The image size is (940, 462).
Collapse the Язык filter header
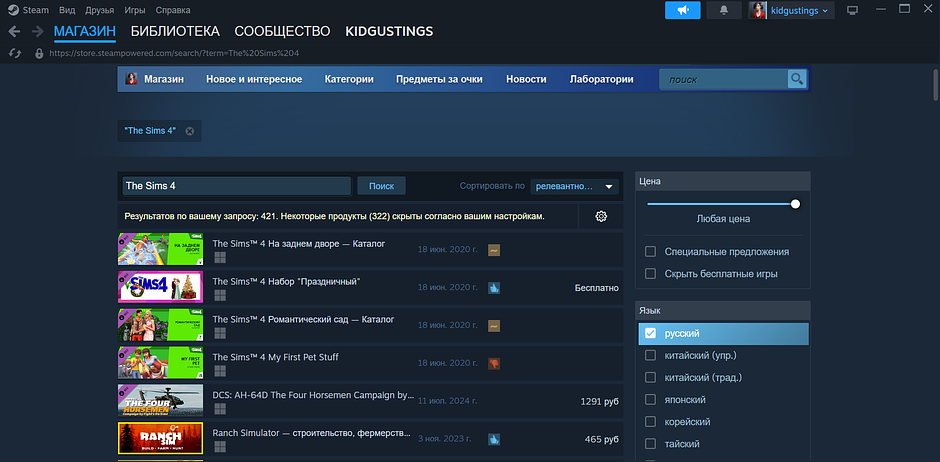(x=722, y=310)
